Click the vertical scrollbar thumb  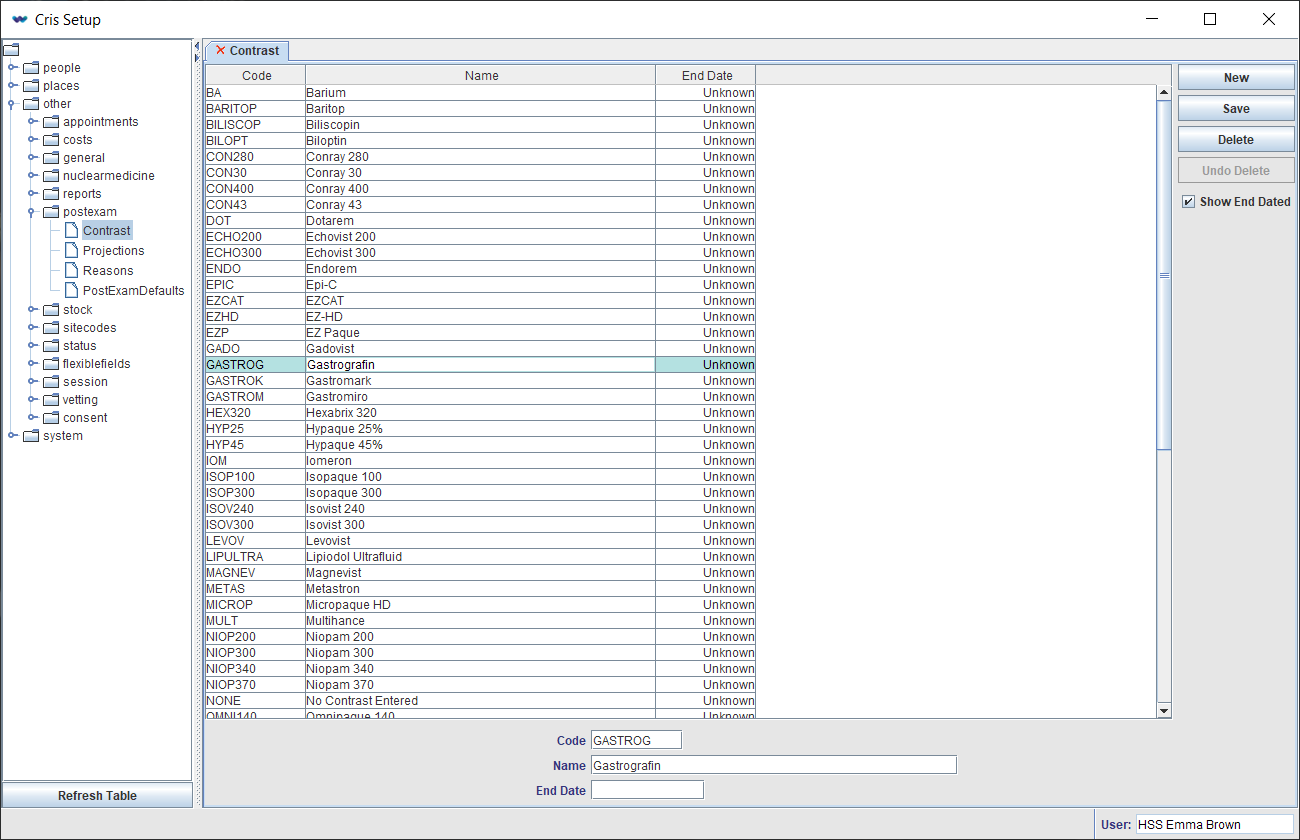coord(1164,275)
